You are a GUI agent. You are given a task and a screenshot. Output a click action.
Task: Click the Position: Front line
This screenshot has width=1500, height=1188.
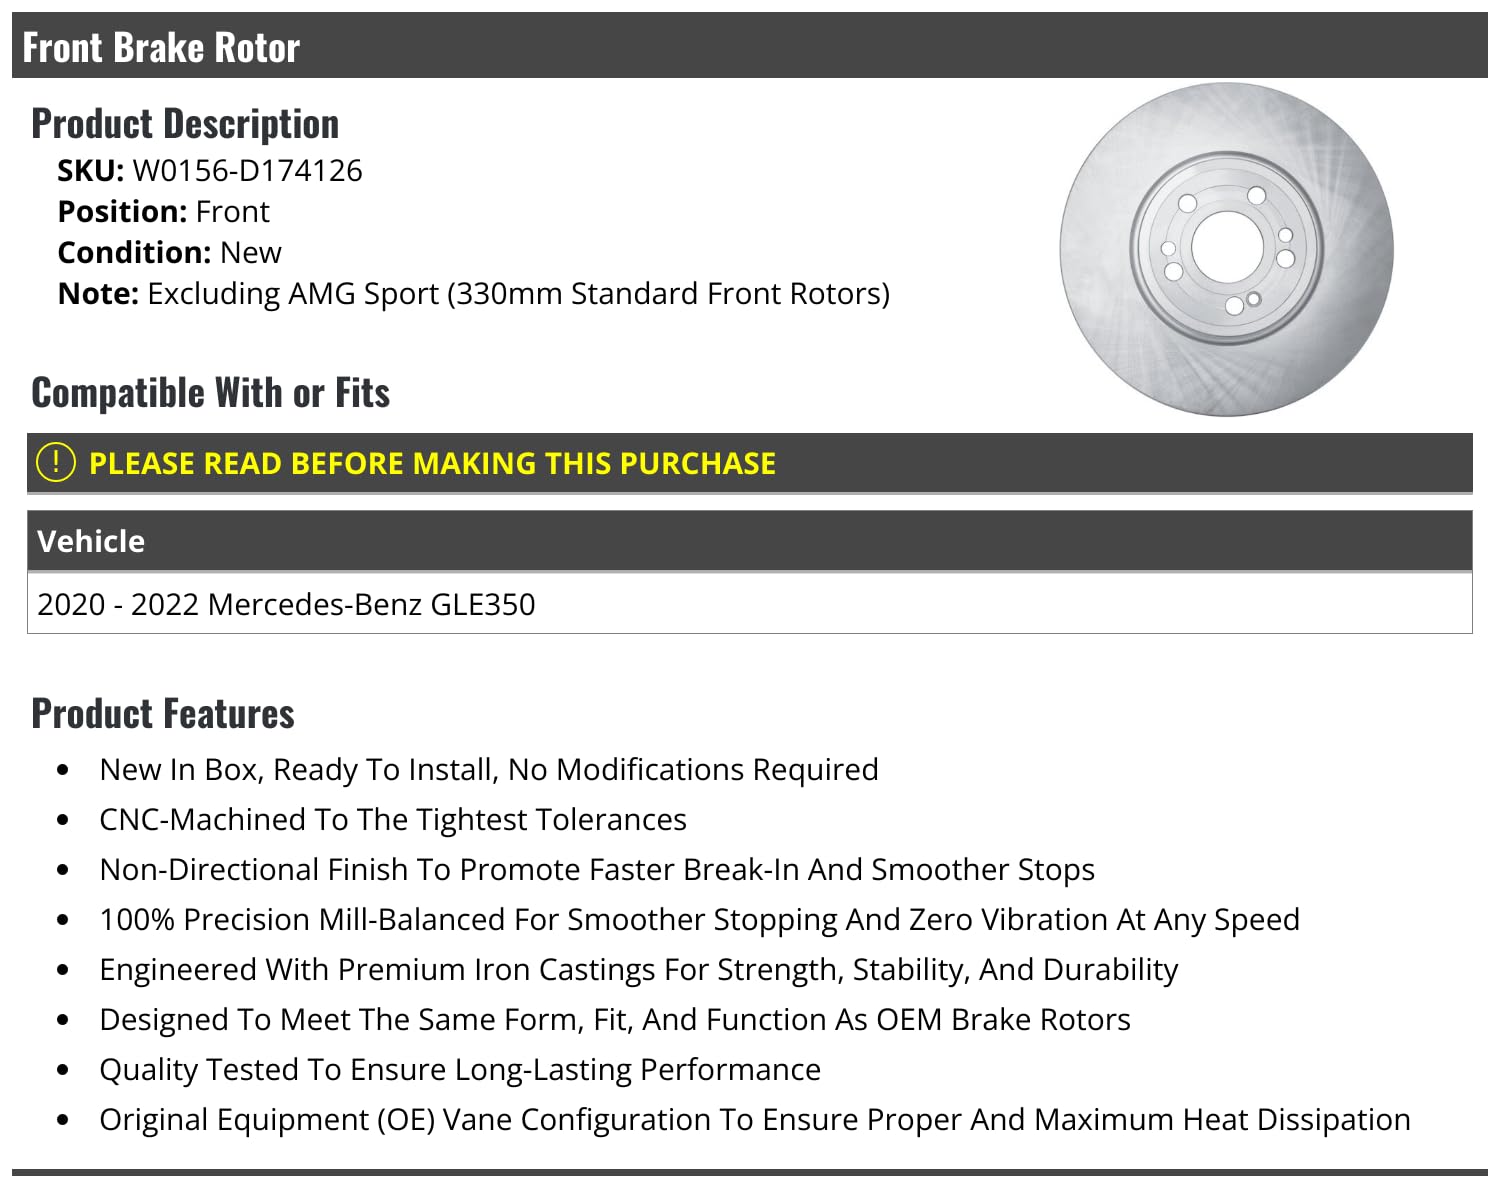pos(163,212)
